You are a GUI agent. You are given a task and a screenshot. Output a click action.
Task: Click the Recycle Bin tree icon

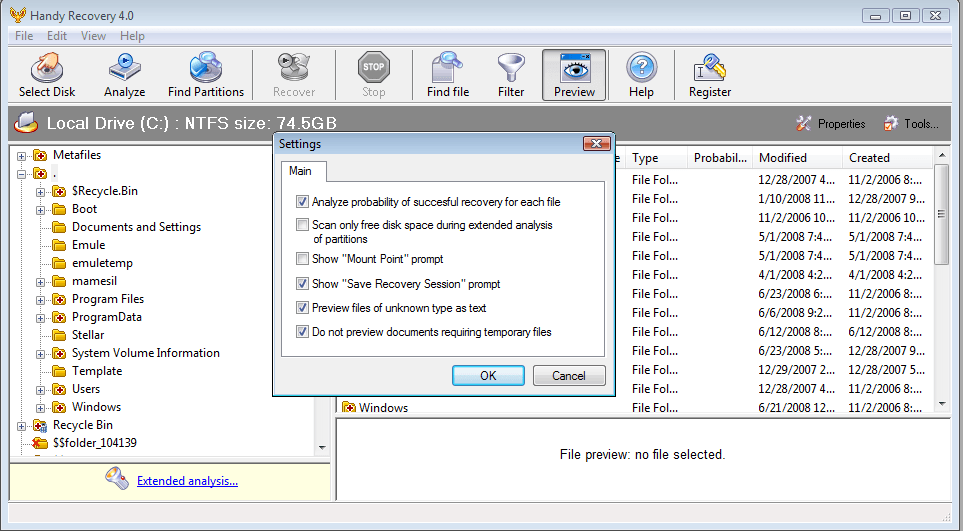(x=40, y=425)
